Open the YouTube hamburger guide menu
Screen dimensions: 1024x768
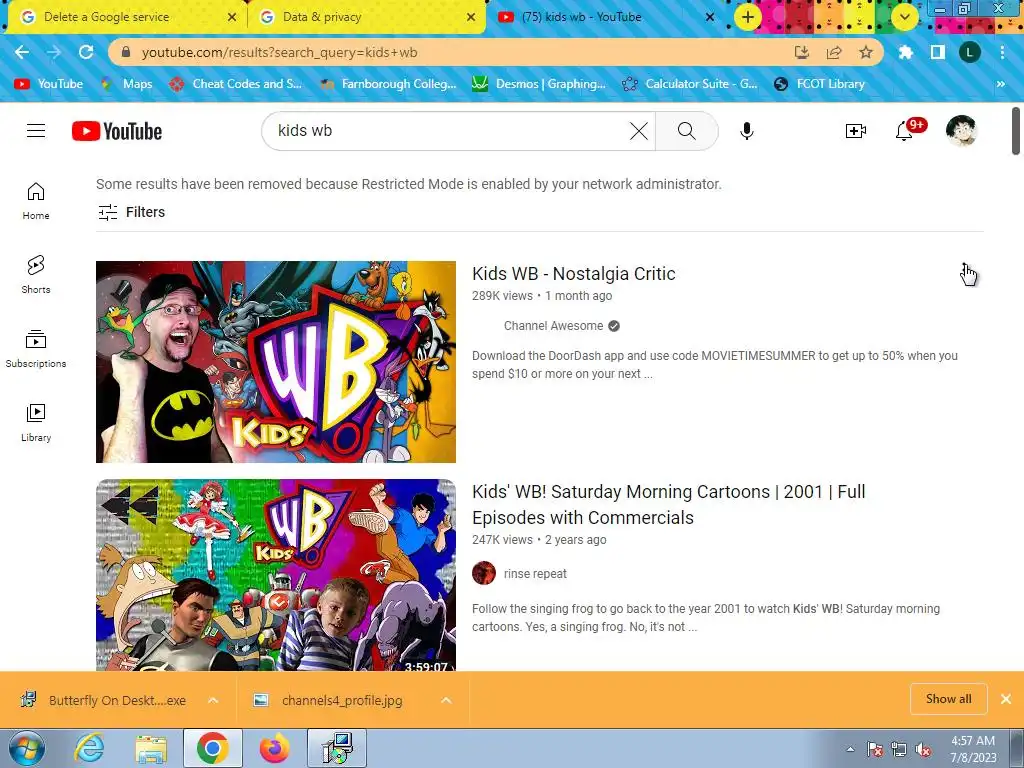[x=36, y=131]
